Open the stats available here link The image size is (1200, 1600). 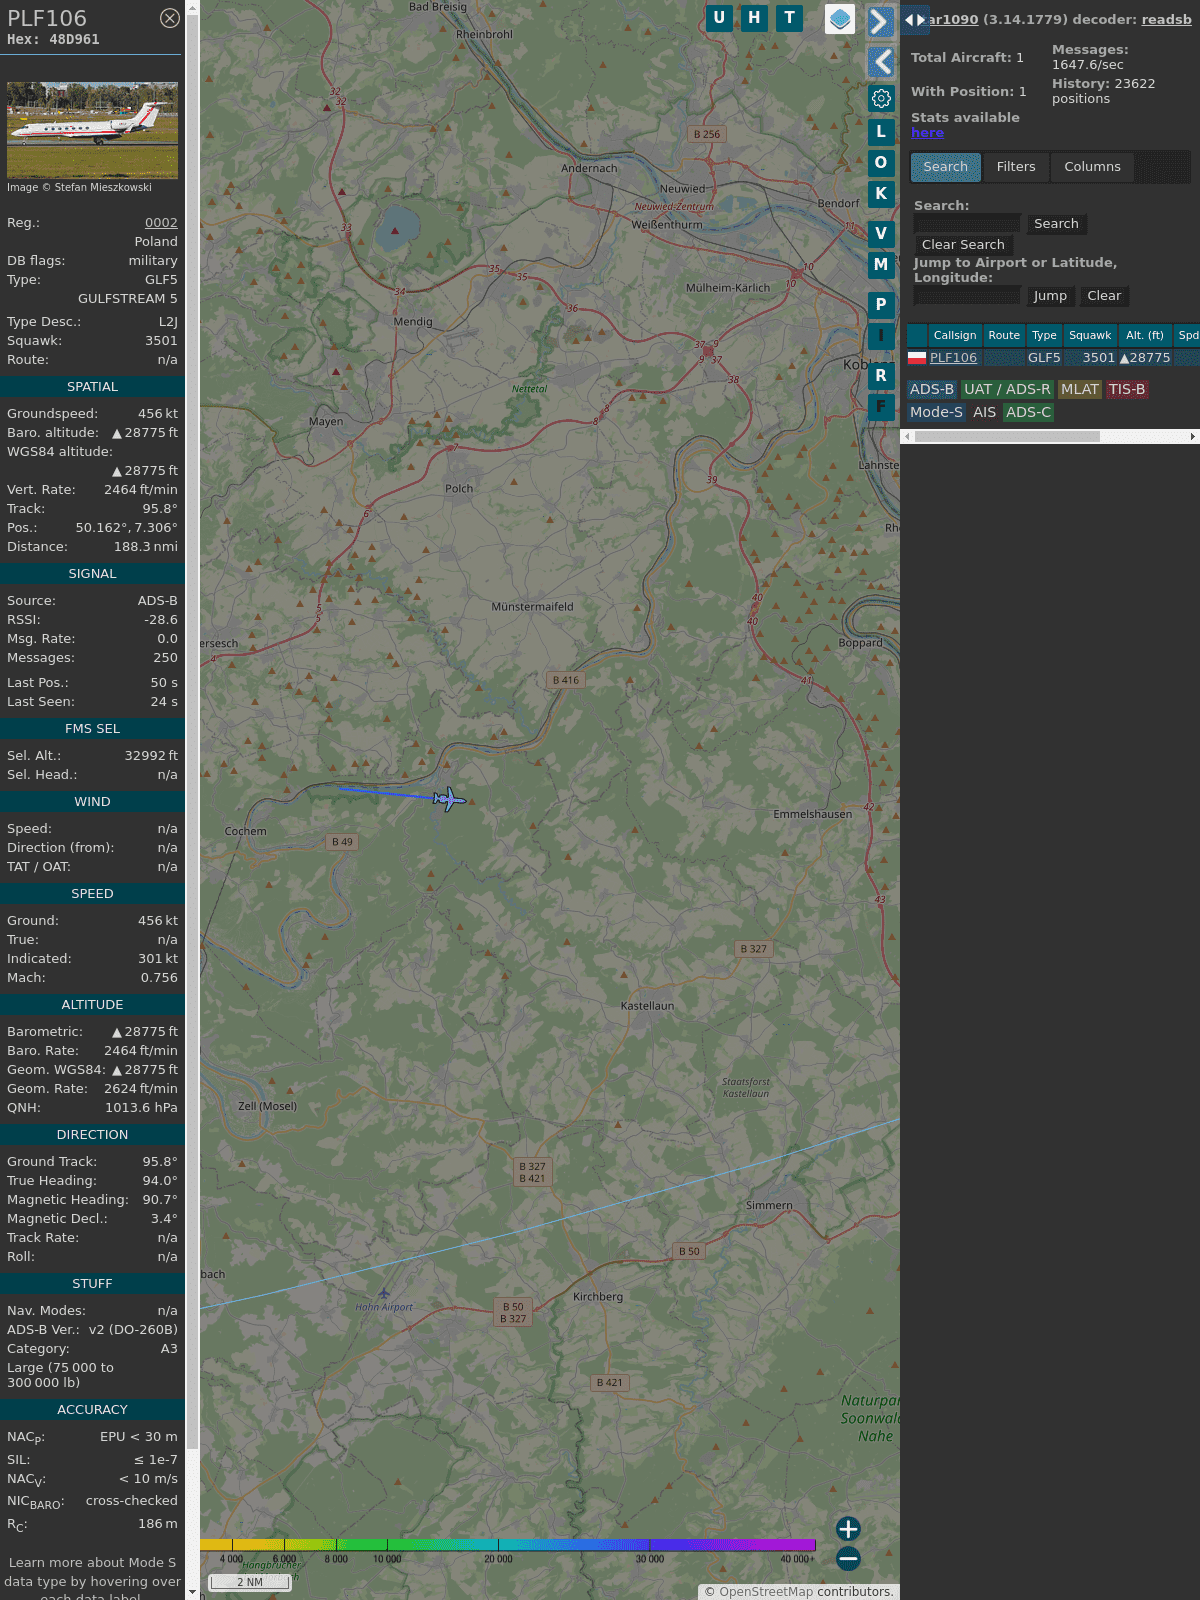tap(927, 133)
